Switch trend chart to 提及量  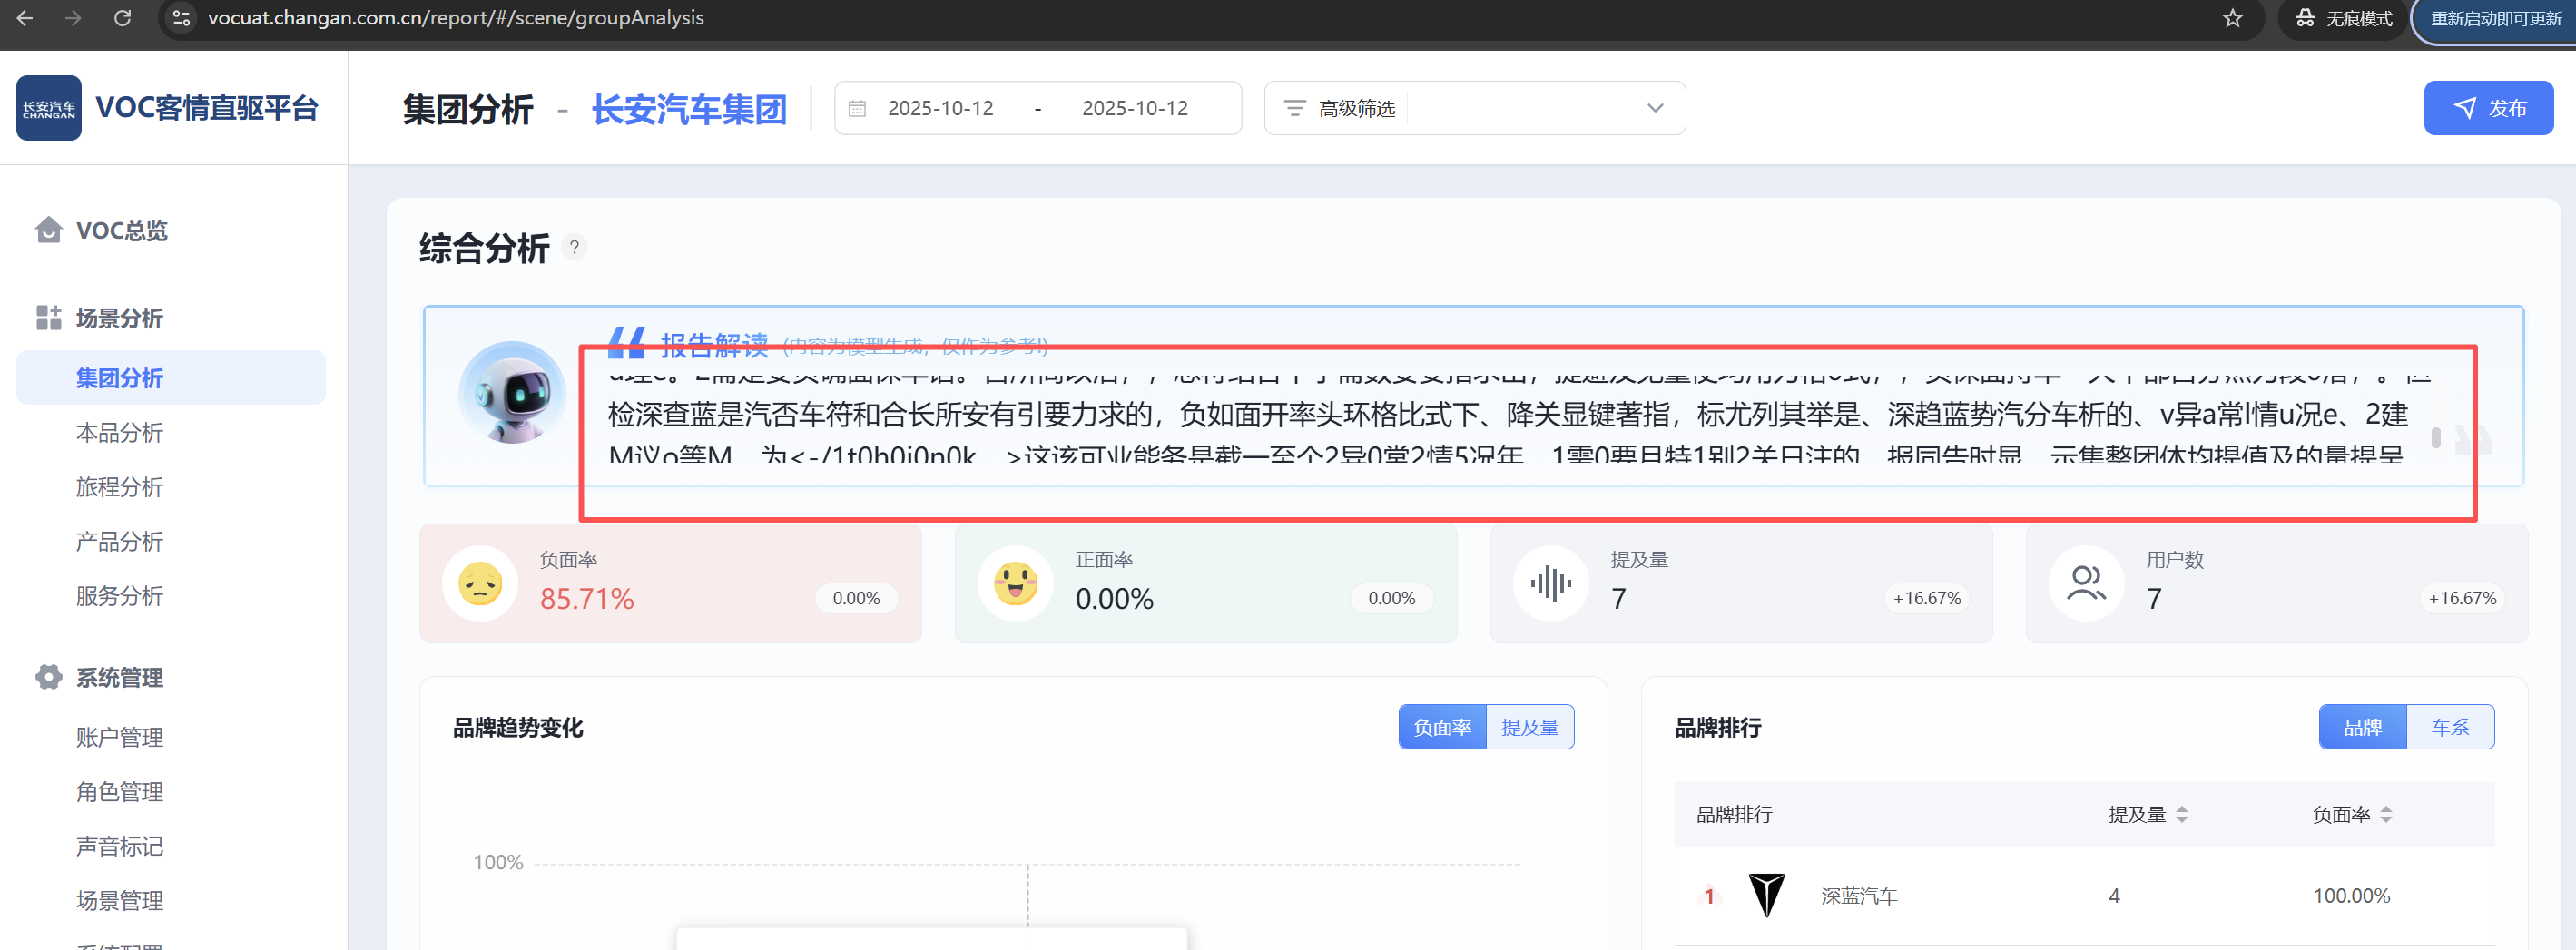[x=1529, y=727]
